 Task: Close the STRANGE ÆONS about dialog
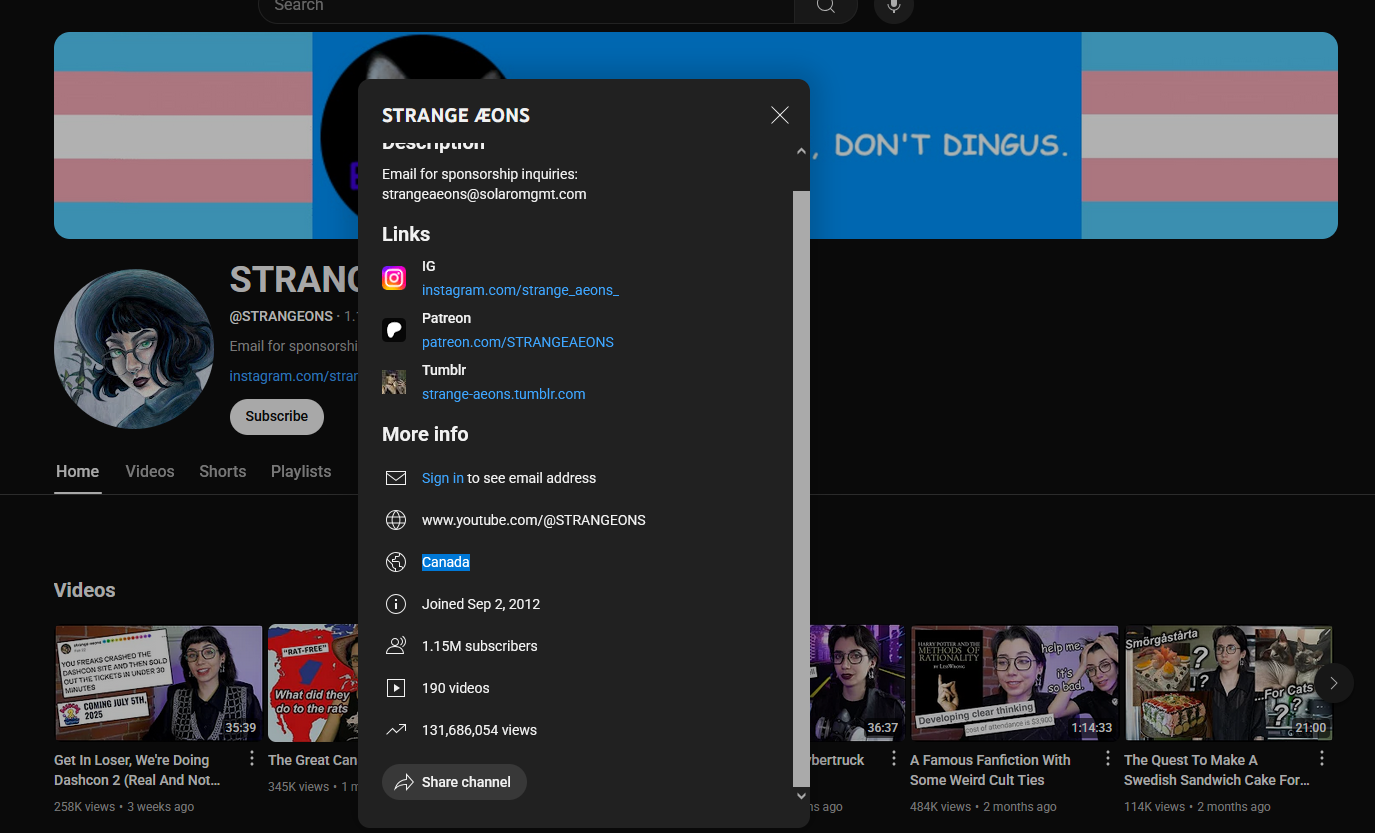coord(780,115)
